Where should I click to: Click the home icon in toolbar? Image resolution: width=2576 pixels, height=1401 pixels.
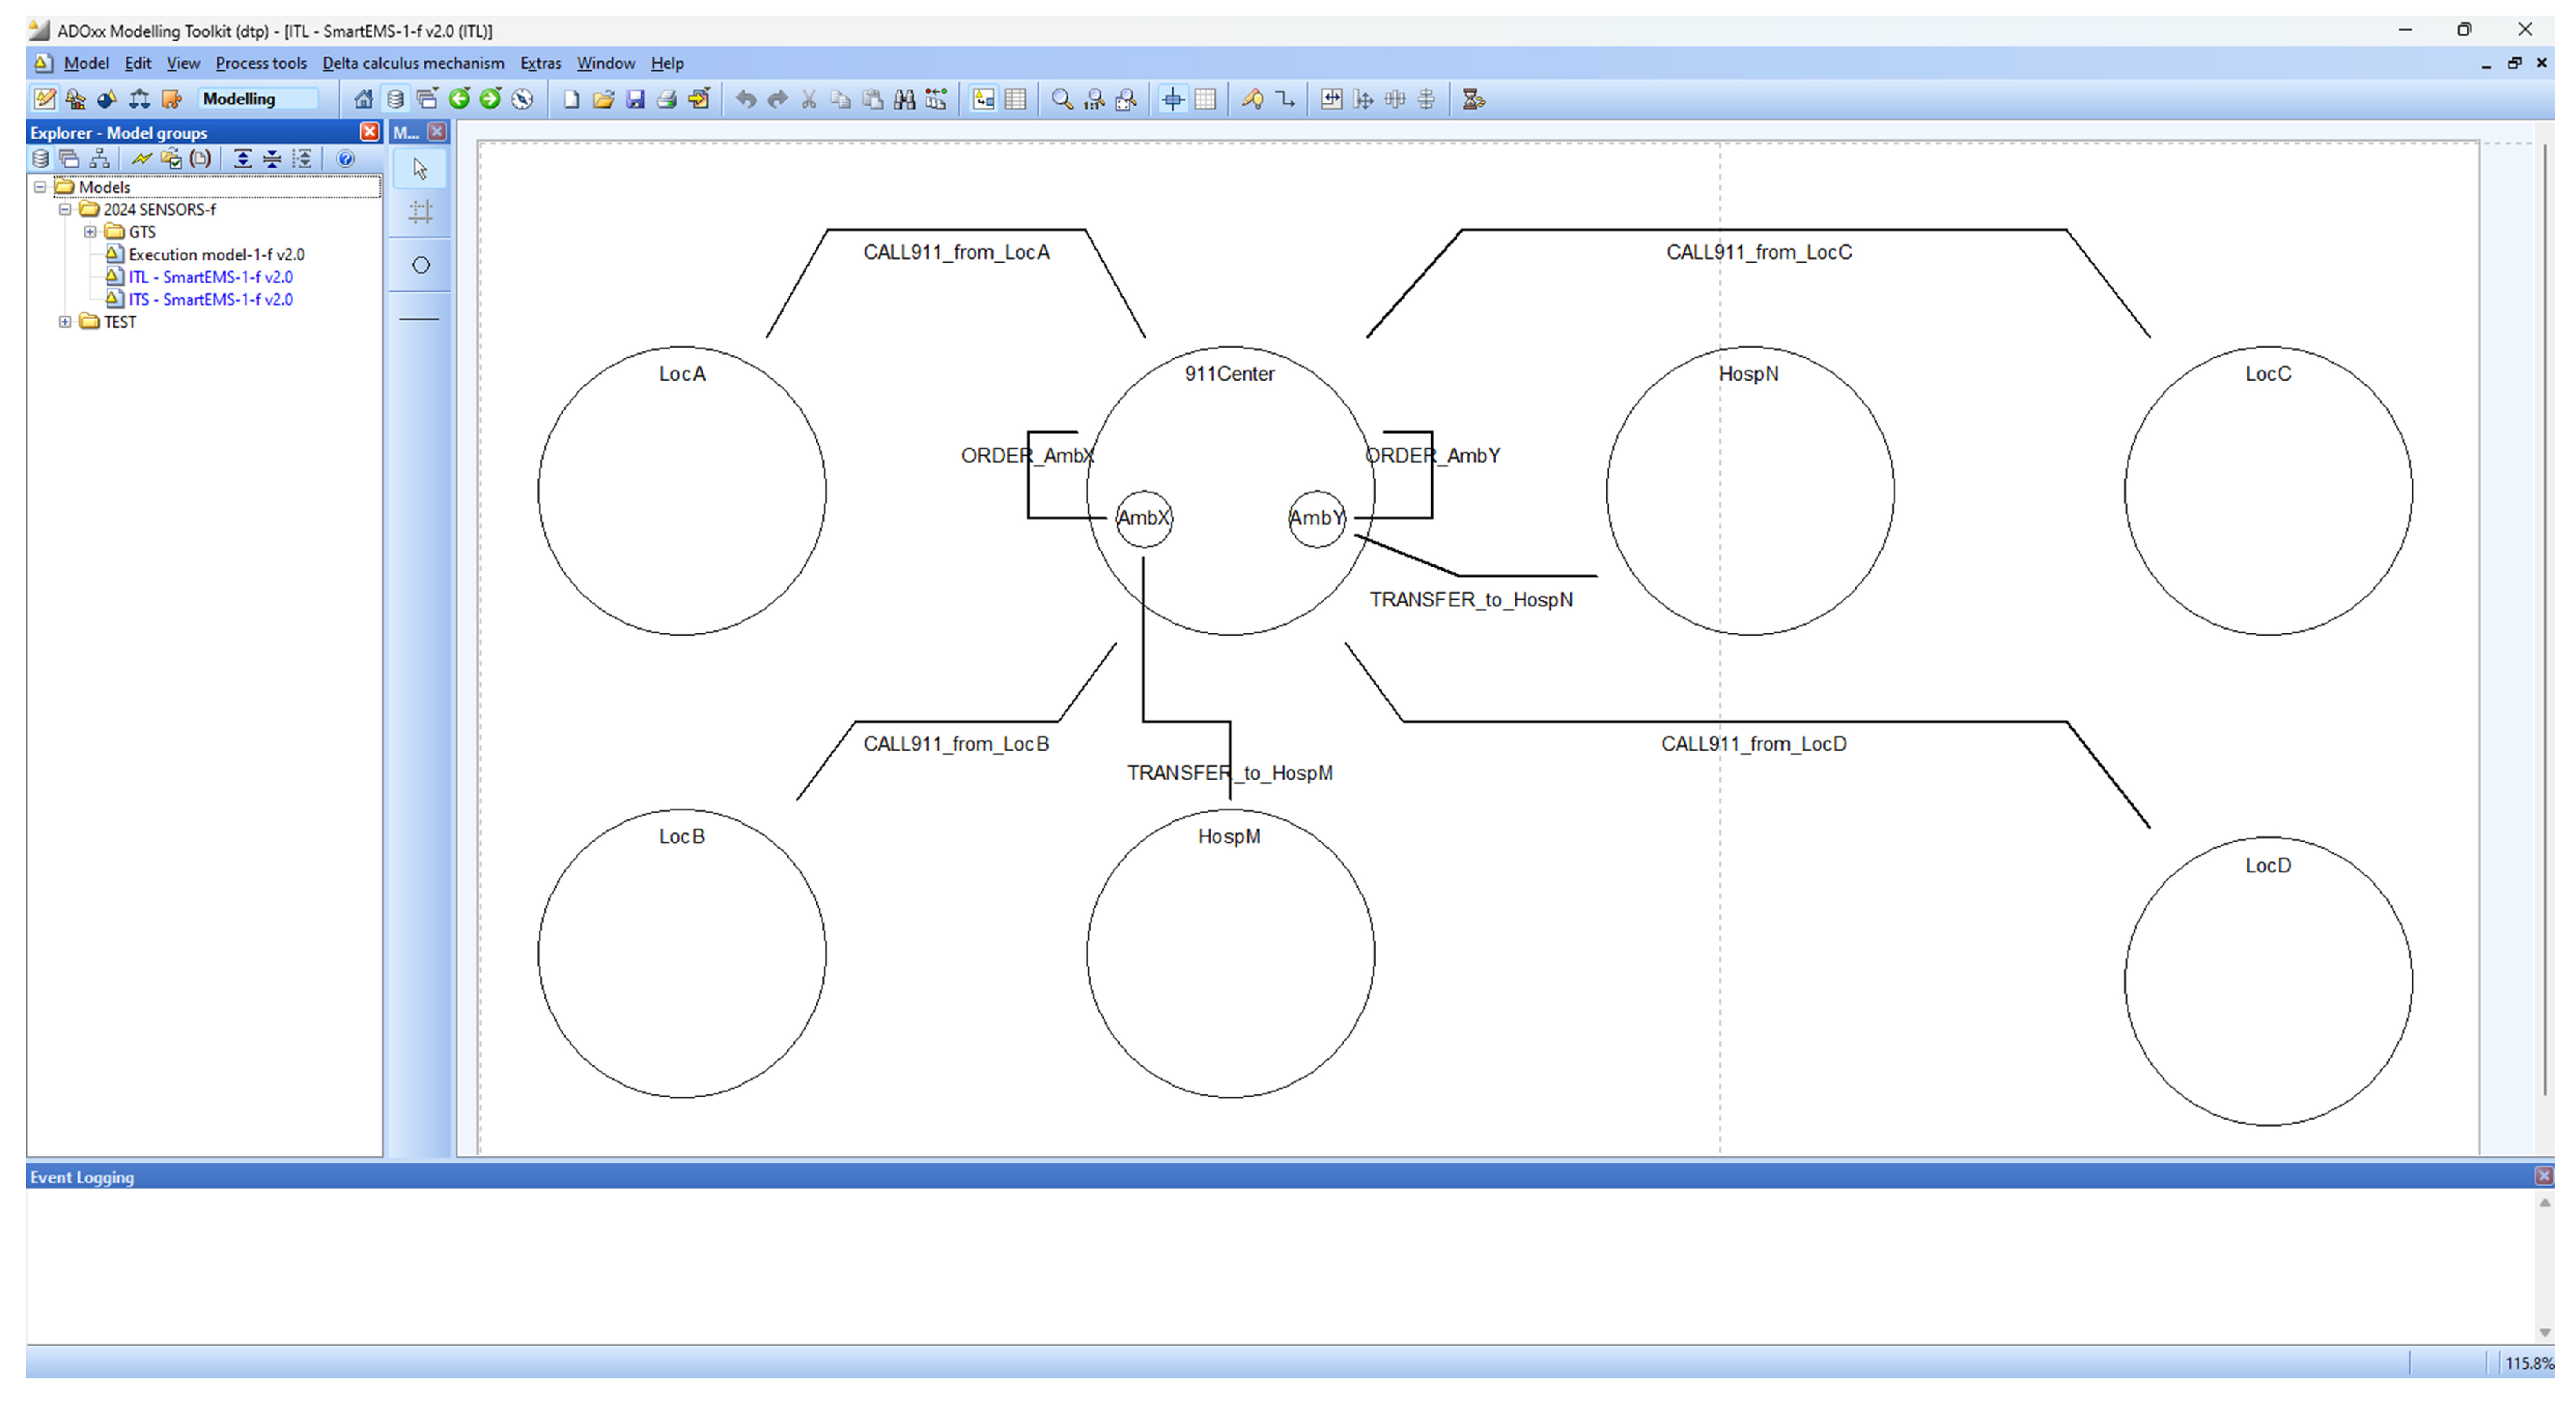pyautogui.click(x=363, y=99)
